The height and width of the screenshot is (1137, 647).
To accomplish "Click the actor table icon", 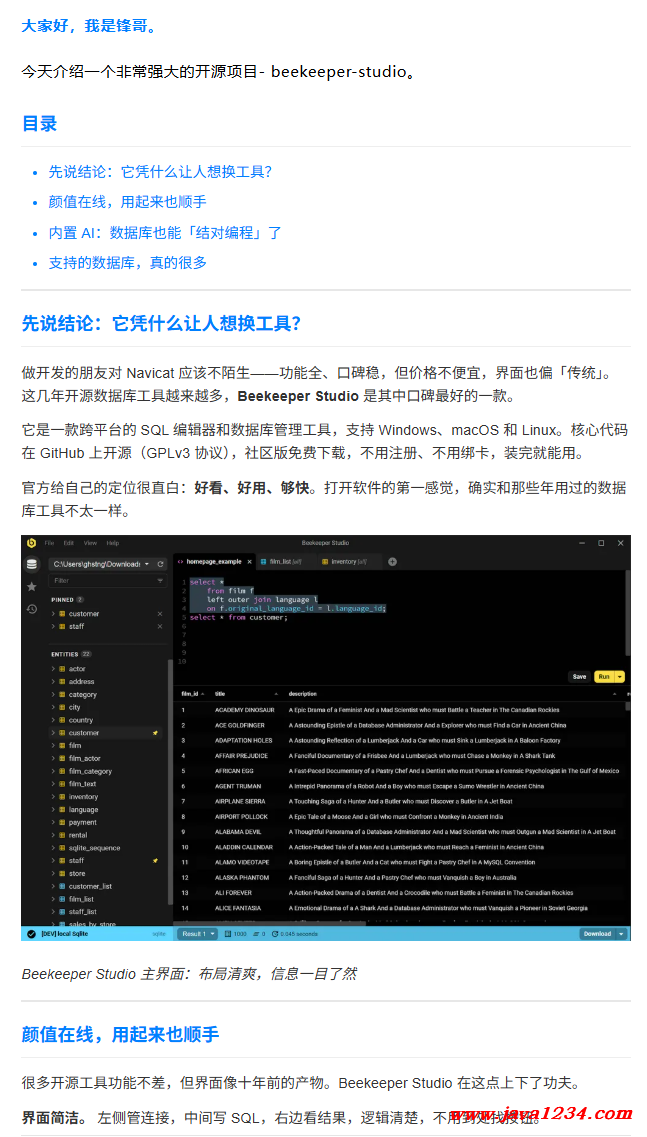I will (62, 669).
